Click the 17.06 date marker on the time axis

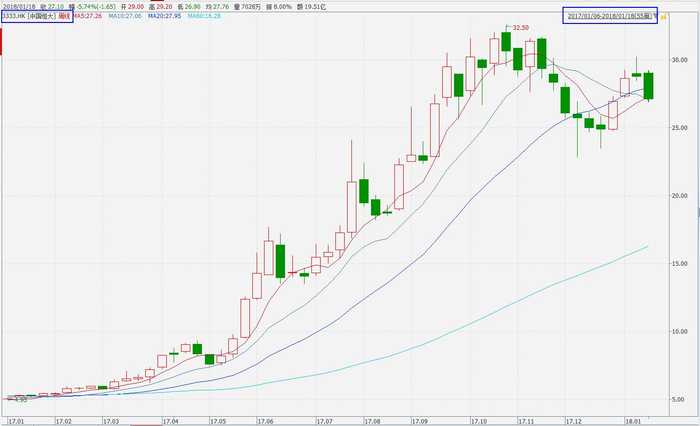click(x=265, y=422)
